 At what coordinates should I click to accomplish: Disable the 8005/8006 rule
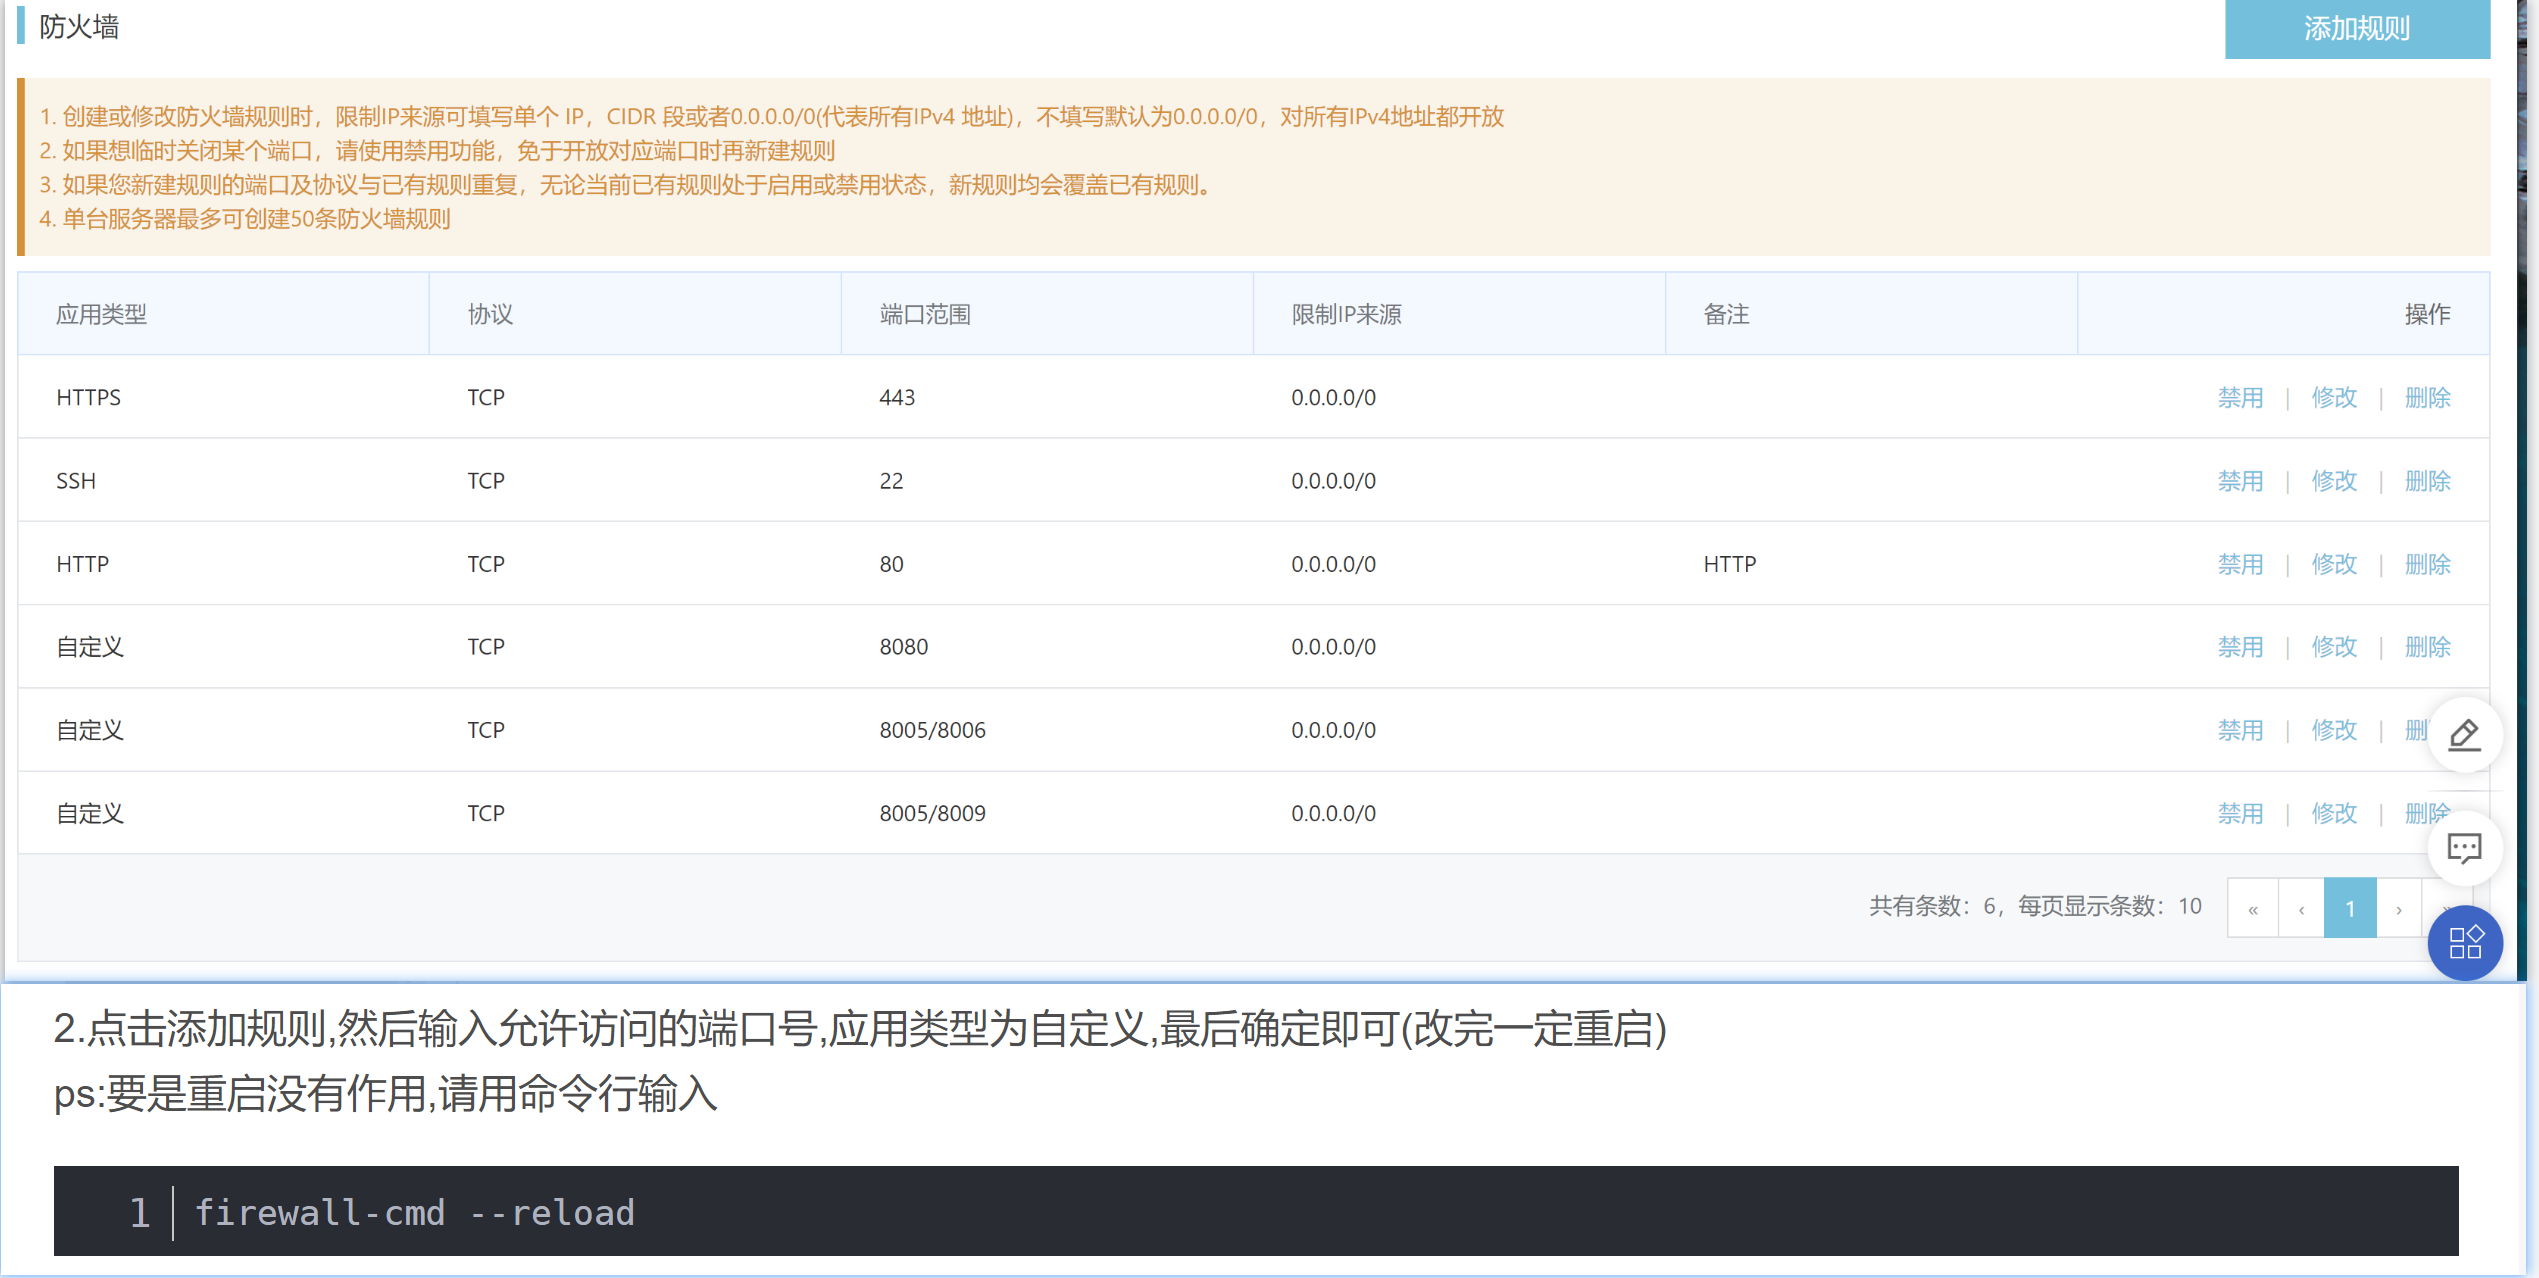(x=2240, y=730)
